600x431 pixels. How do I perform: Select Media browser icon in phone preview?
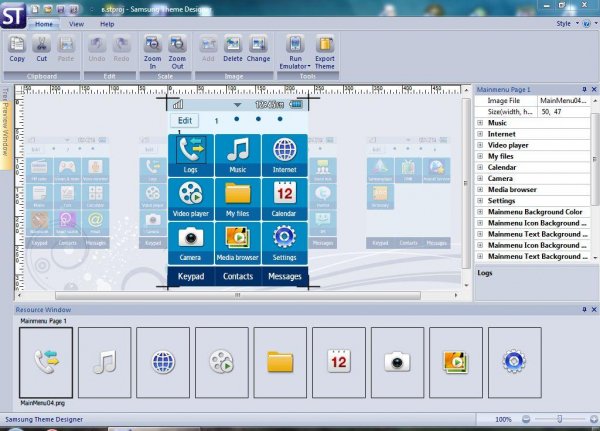click(238, 237)
